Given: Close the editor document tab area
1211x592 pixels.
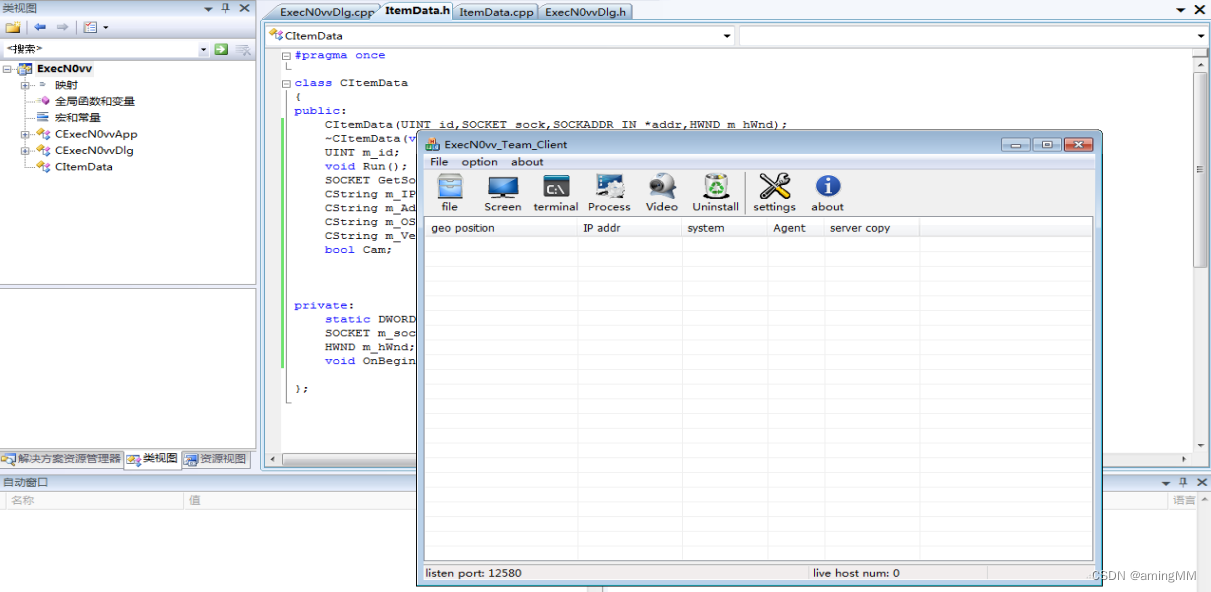Looking at the screenshot, I should tap(1199, 9).
